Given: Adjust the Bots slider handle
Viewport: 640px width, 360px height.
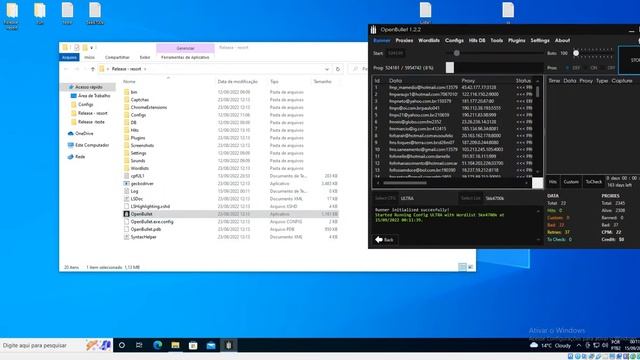Looking at the screenshot, I should [576, 53].
